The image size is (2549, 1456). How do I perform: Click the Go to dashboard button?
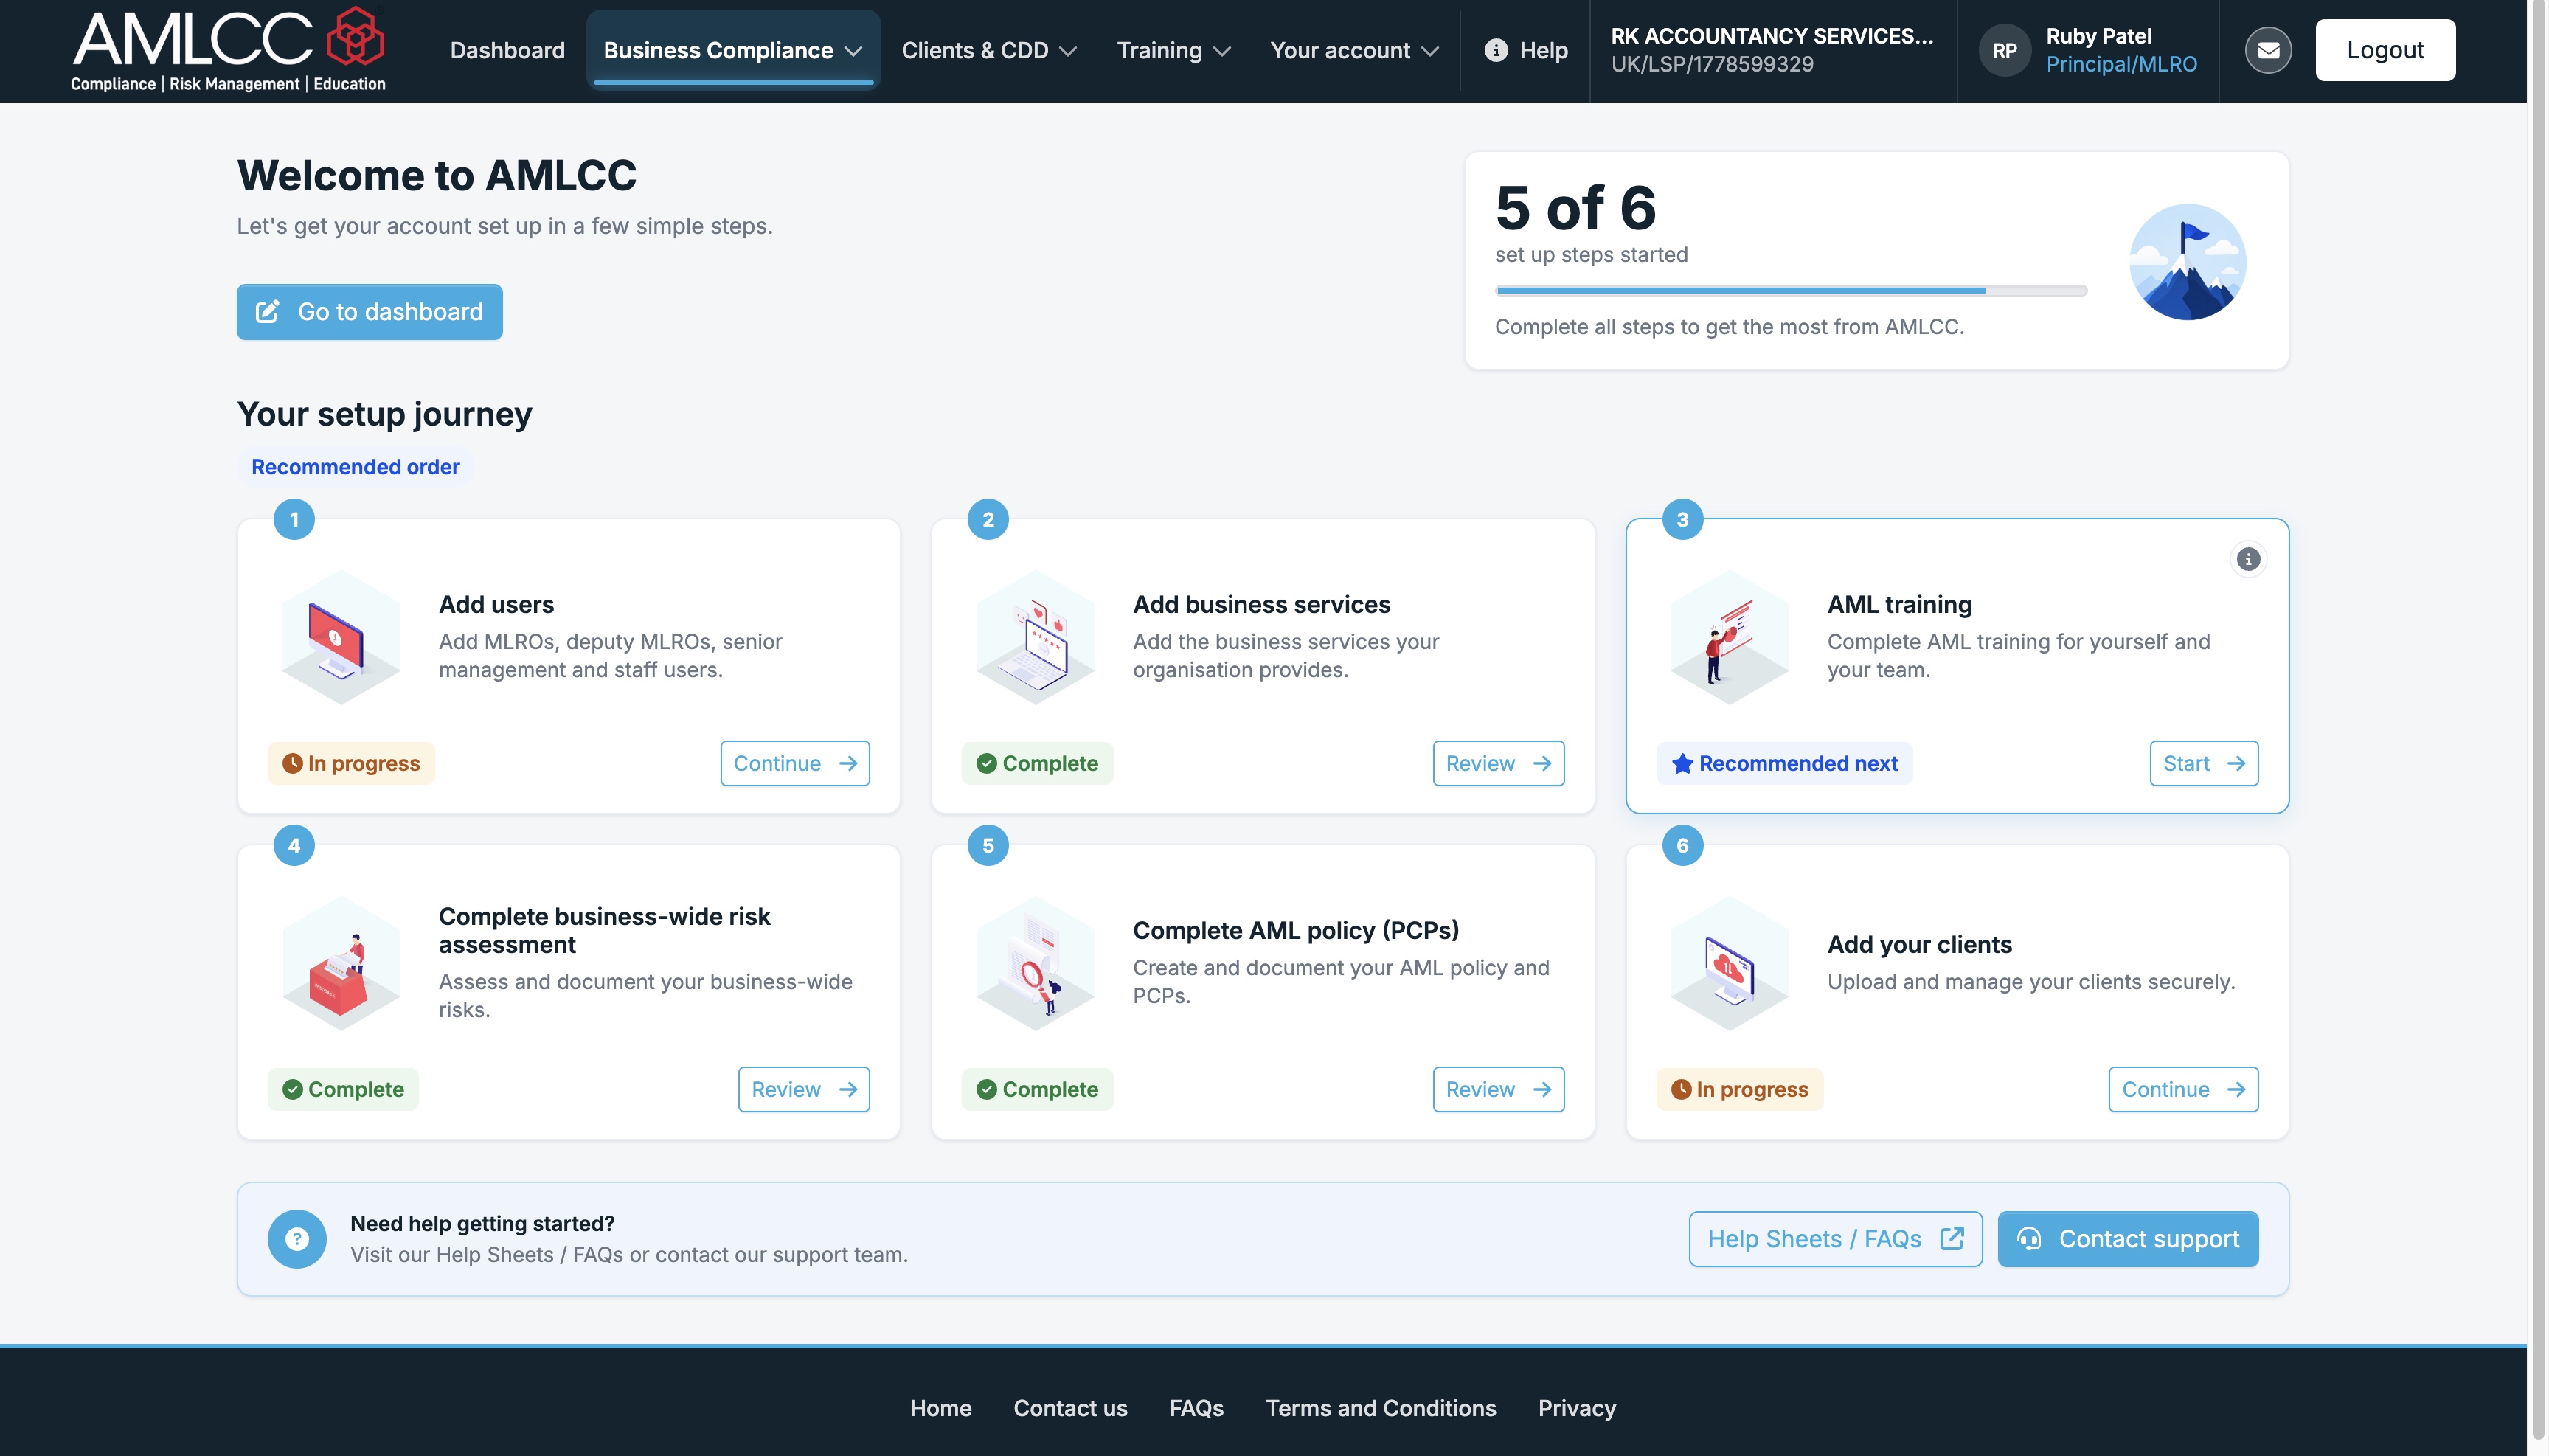tap(369, 312)
